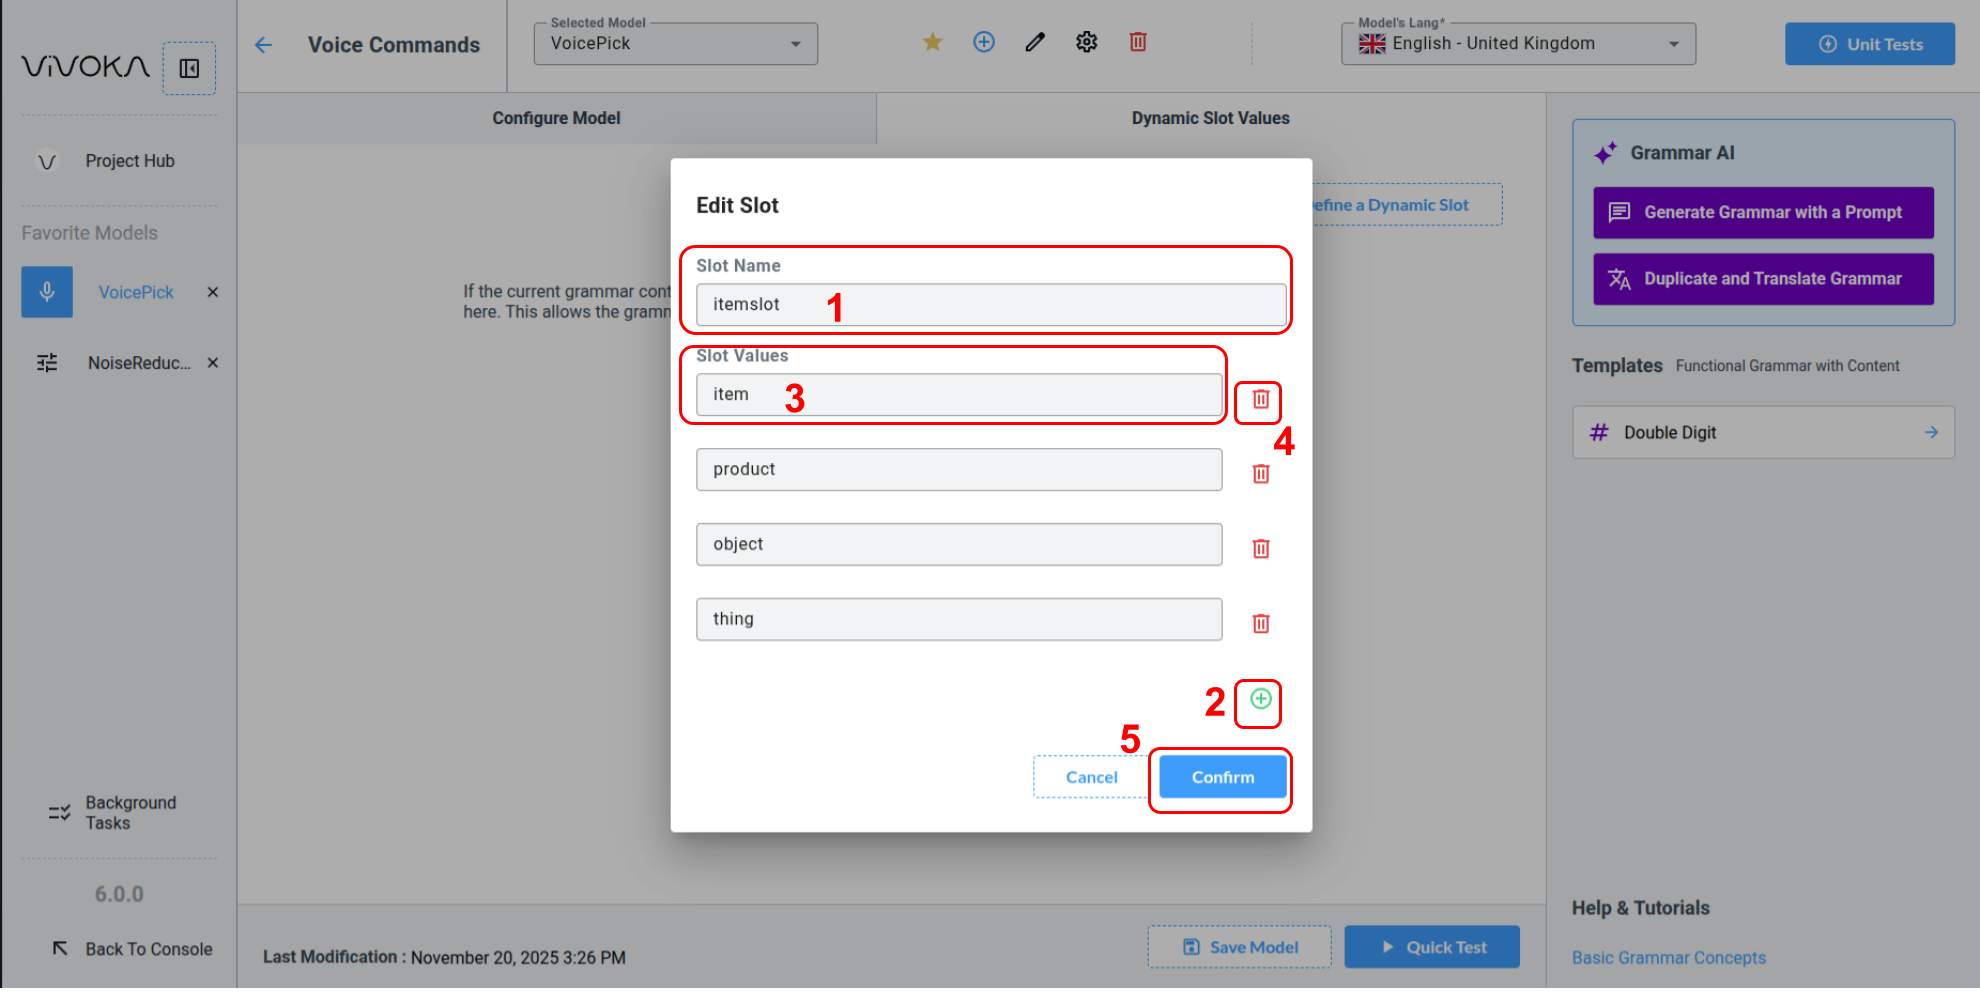Click the gold favorite star icon
Screen dimensions: 1980x992
click(932, 42)
